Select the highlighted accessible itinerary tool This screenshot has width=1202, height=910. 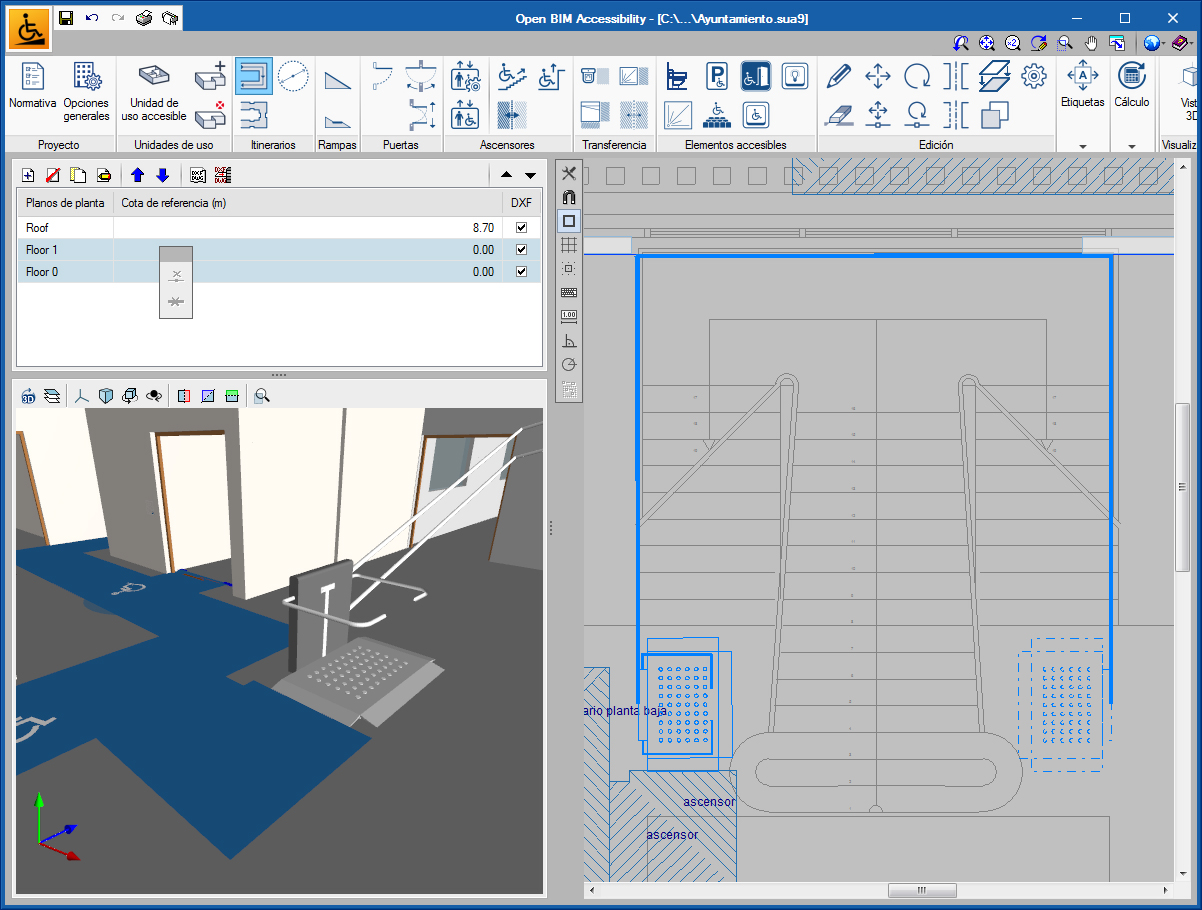[x=254, y=76]
